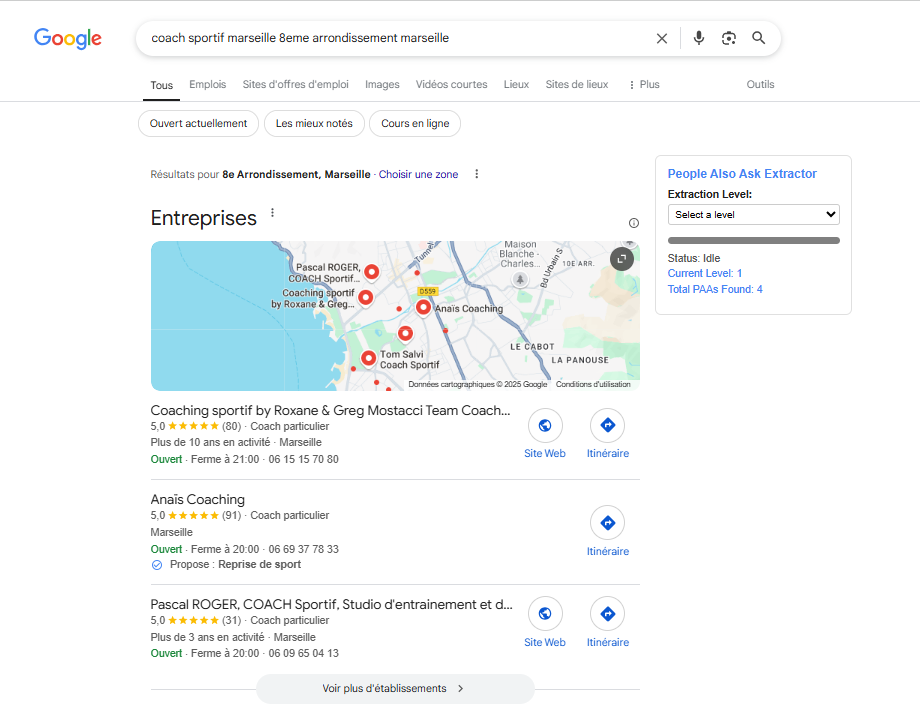This screenshot has height=725, width=920.
Task: Open Site Web icon for Pascal ROGER
Action: click(545, 614)
